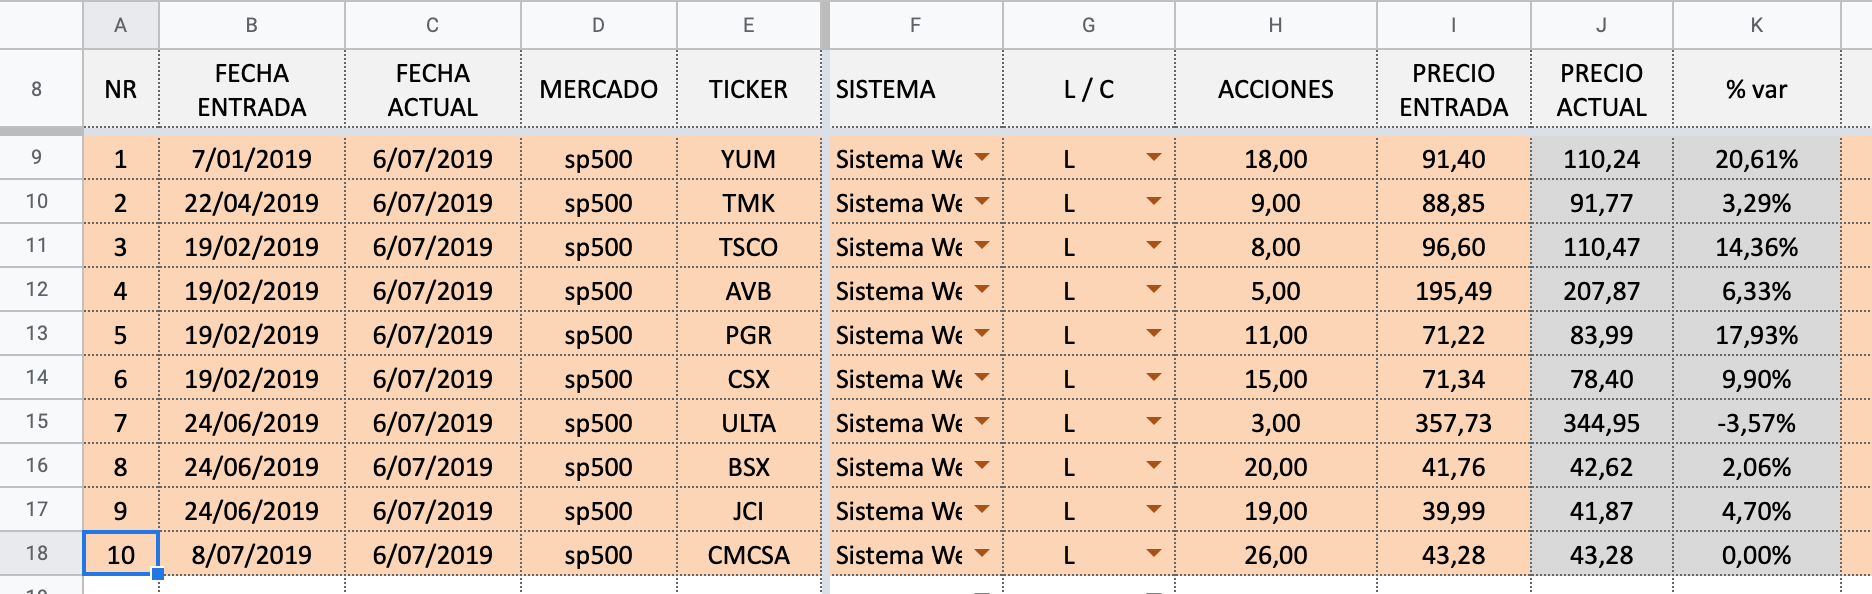Select column A header

point(120,25)
